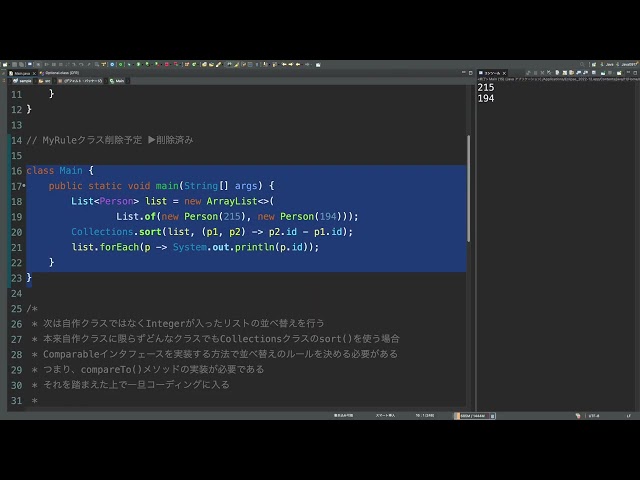Click the Save All toolbar icon
The width and height of the screenshot is (640, 480).
(21, 64)
